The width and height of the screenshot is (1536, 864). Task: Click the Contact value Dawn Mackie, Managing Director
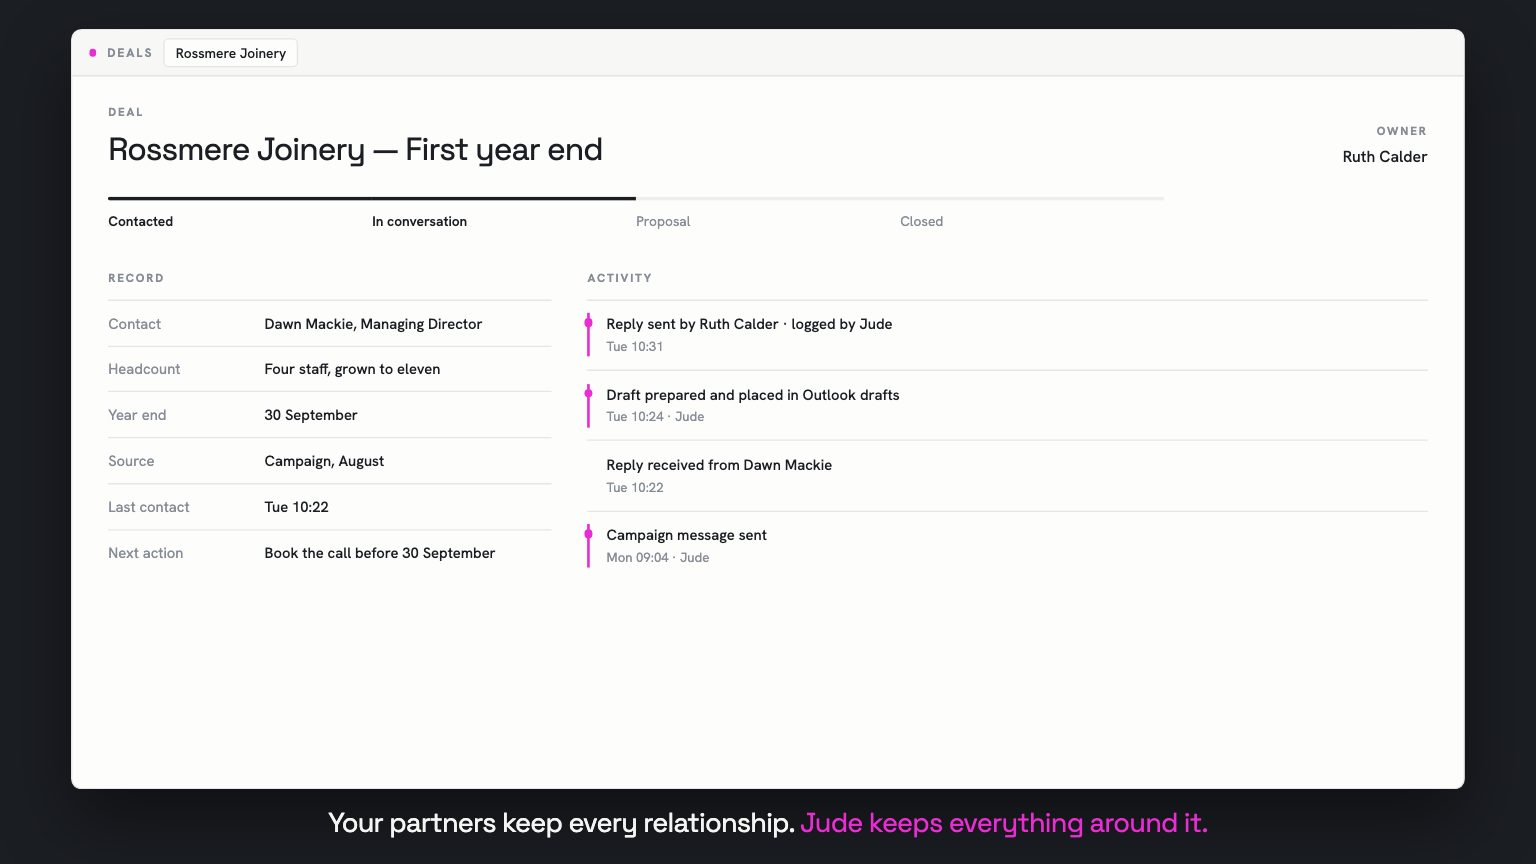pyautogui.click(x=373, y=324)
